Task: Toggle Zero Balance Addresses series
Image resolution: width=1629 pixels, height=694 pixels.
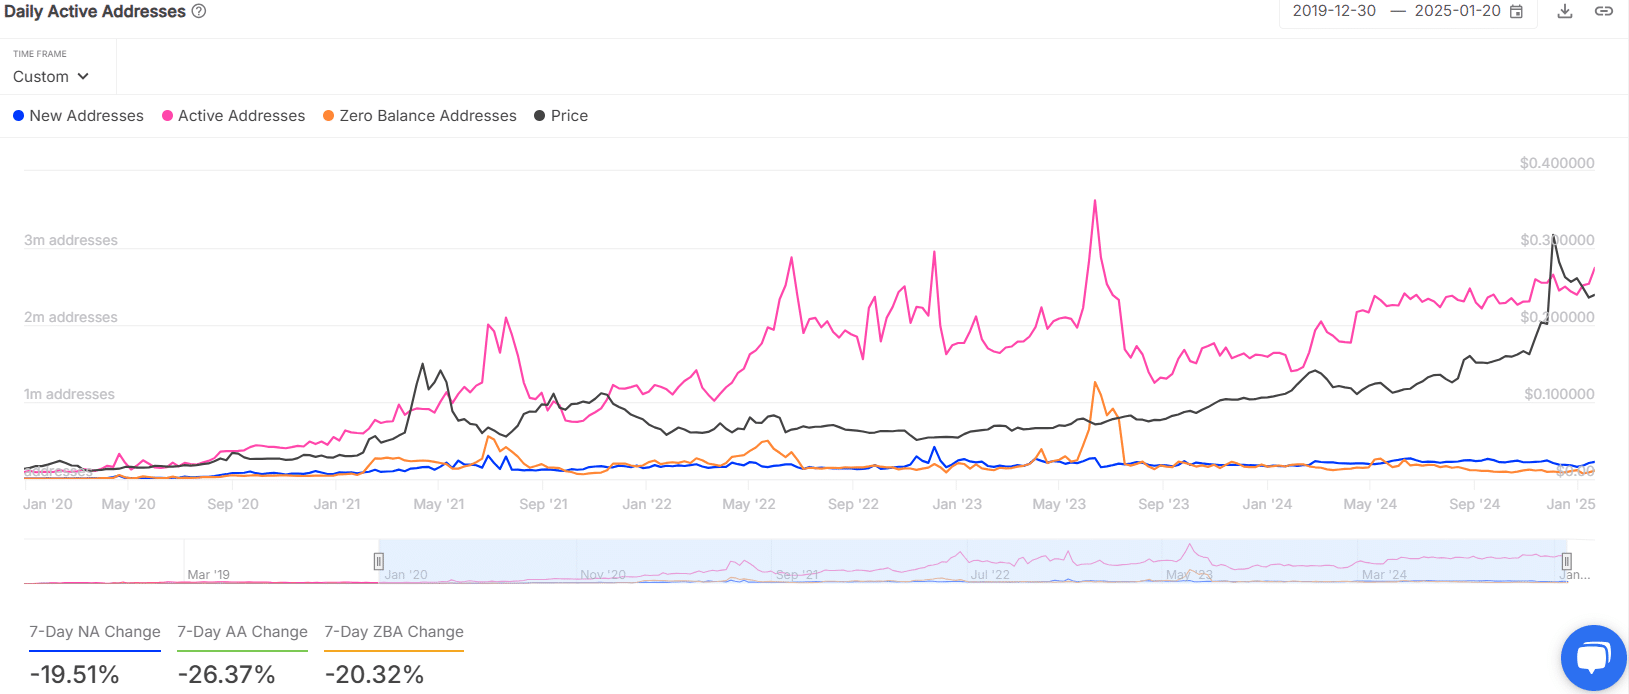Action: click(420, 116)
